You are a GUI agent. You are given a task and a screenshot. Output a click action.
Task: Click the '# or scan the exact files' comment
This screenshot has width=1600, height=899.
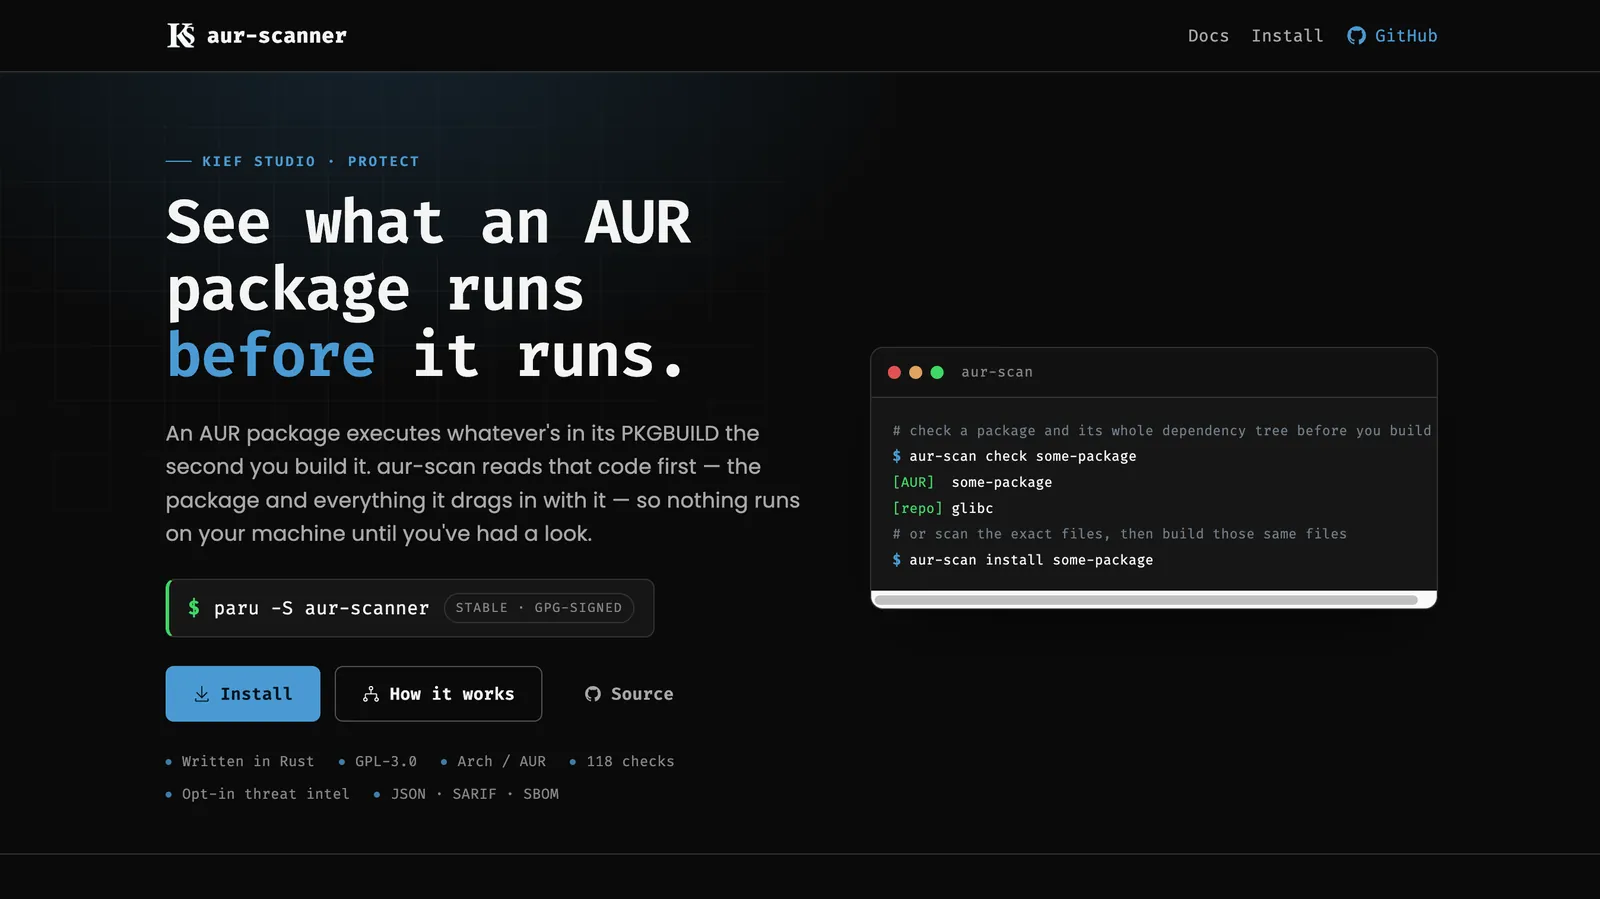point(1119,534)
